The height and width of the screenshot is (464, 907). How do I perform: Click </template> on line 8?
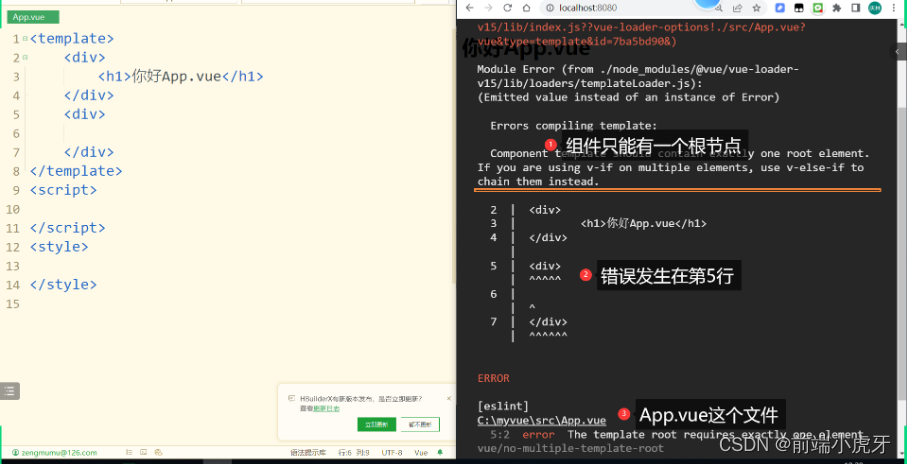[76, 171]
